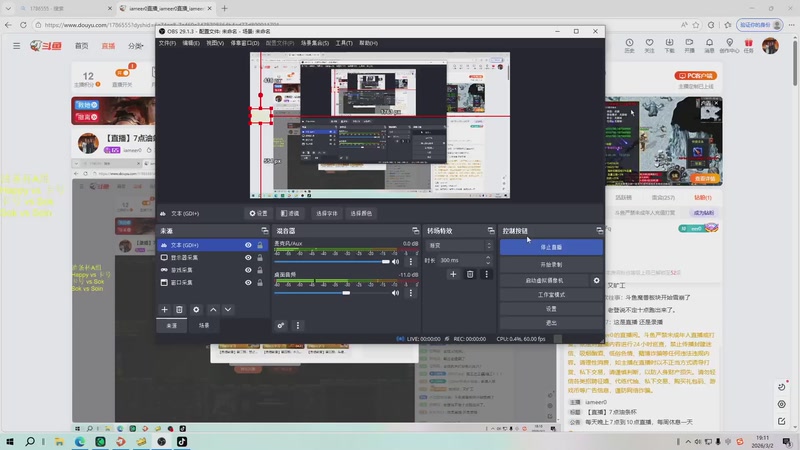The width and height of the screenshot is (800, 450).
Task: Click 开始录制 to start recording
Action: pyautogui.click(x=551, y=265)
